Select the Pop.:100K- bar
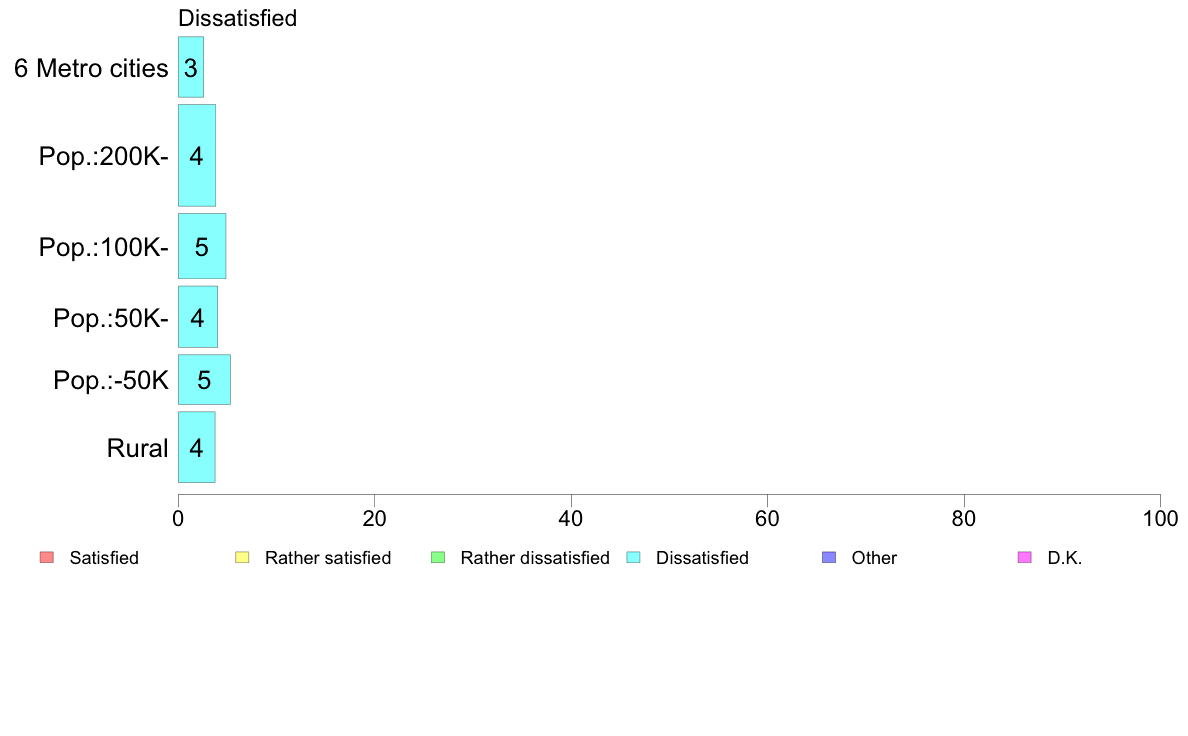This screenshot has height=736, width=1188. coord(202,246)
